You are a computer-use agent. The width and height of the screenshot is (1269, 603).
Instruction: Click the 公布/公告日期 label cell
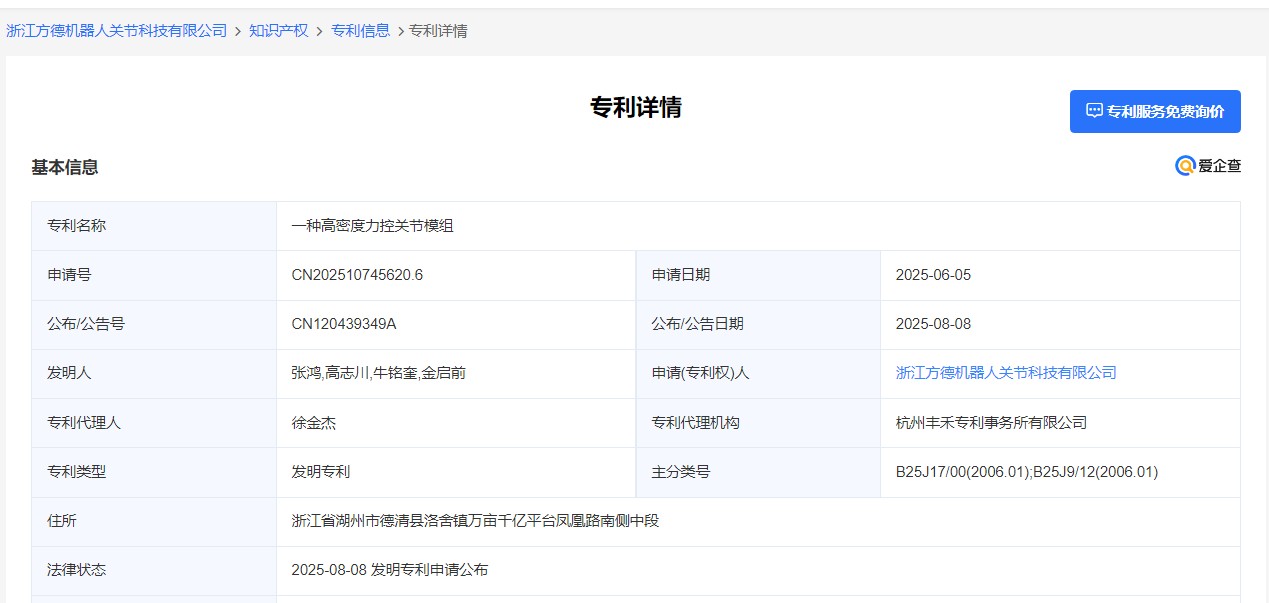pyautogui.click(x=758, y=324)
